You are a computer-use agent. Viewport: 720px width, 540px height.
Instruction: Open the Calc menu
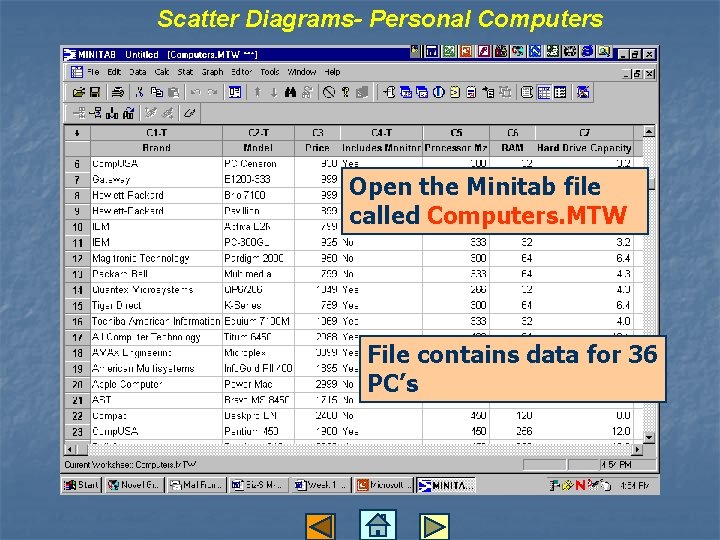[x=162, y=72]
